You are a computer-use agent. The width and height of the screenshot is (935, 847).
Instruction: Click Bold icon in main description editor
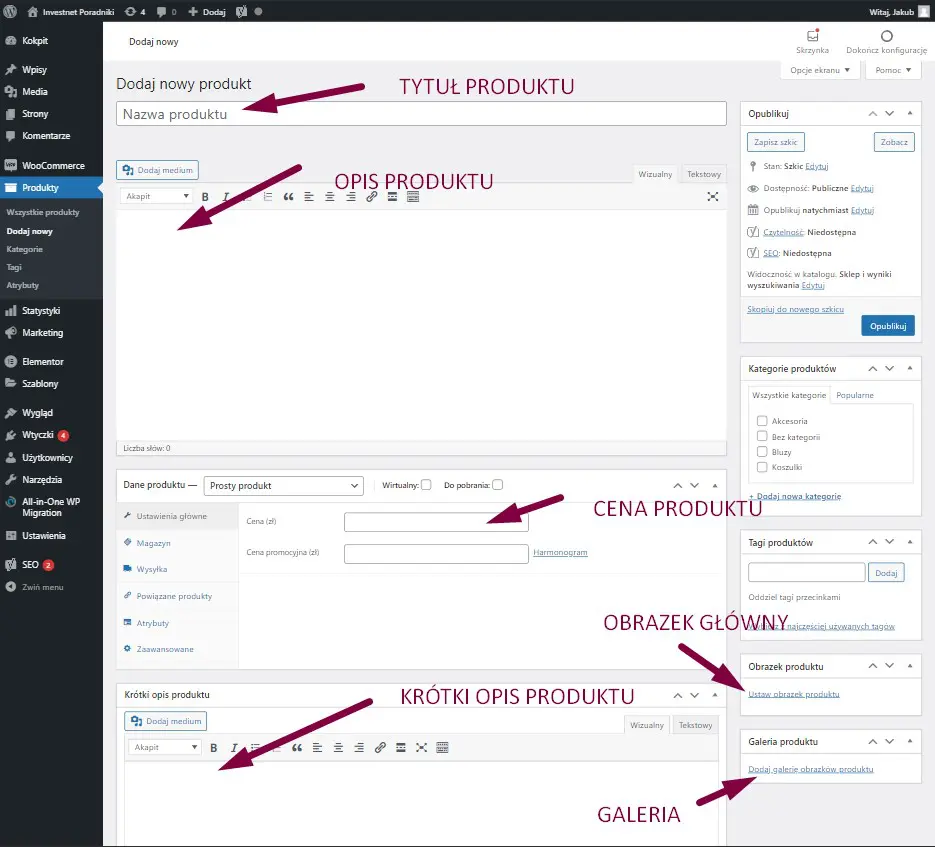(205, 197)
